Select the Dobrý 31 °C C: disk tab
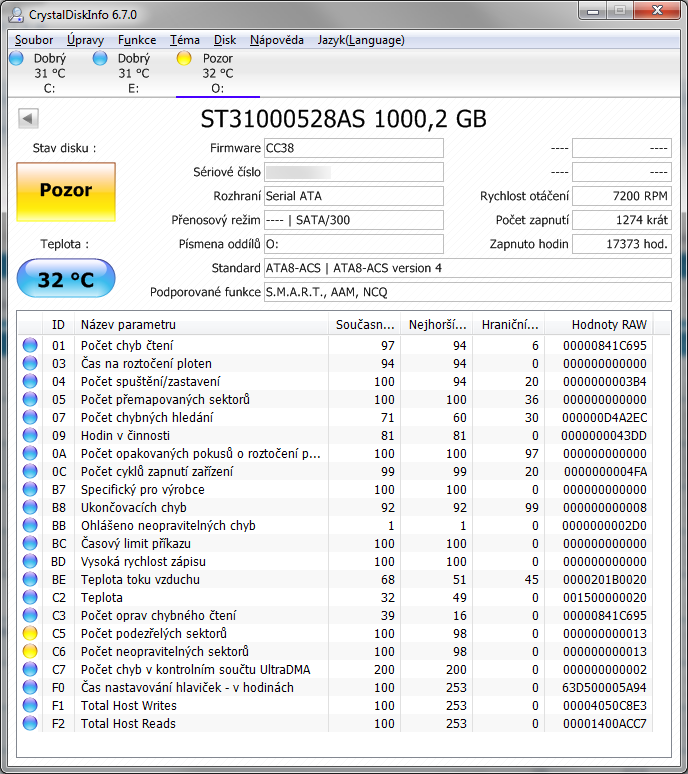688x774 pixels. (50, 73)
